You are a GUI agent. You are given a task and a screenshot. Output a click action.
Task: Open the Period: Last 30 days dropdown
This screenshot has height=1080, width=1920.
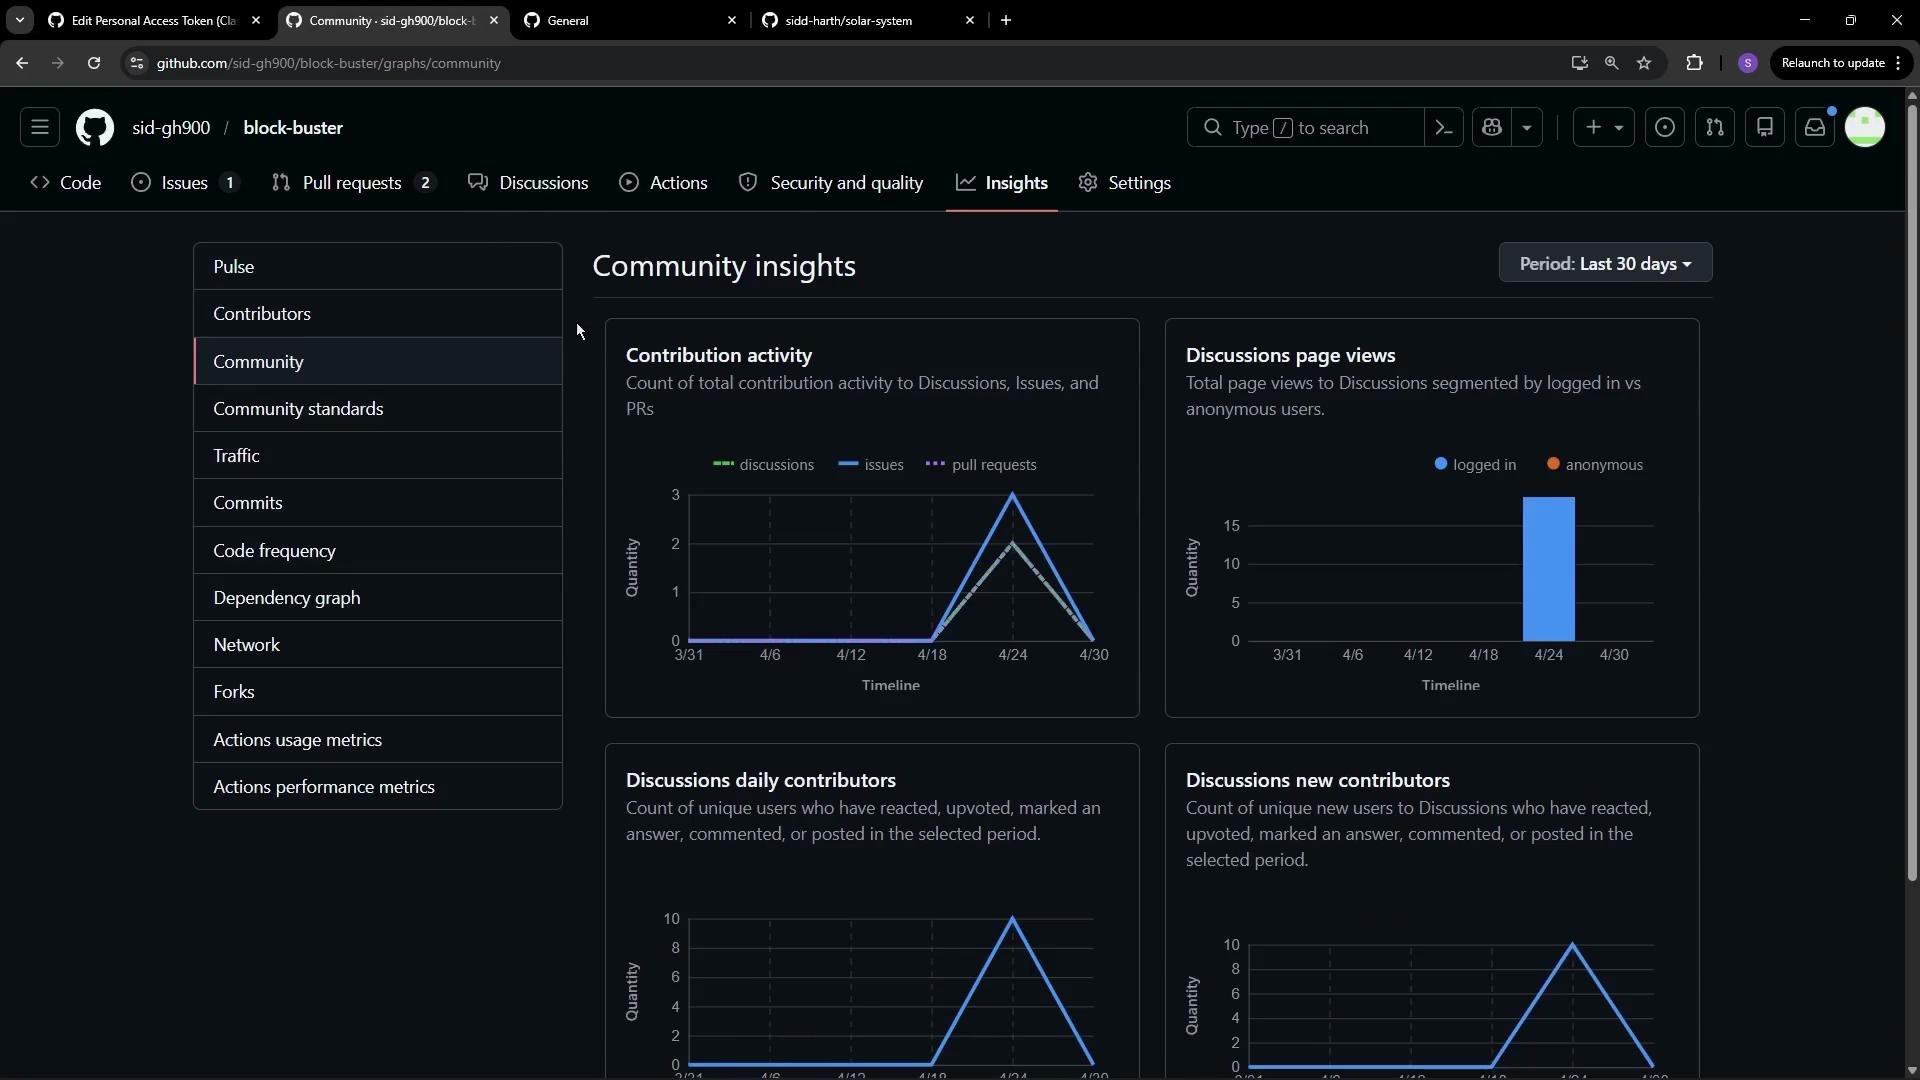pyautogui.click(x=1605, y=263)
